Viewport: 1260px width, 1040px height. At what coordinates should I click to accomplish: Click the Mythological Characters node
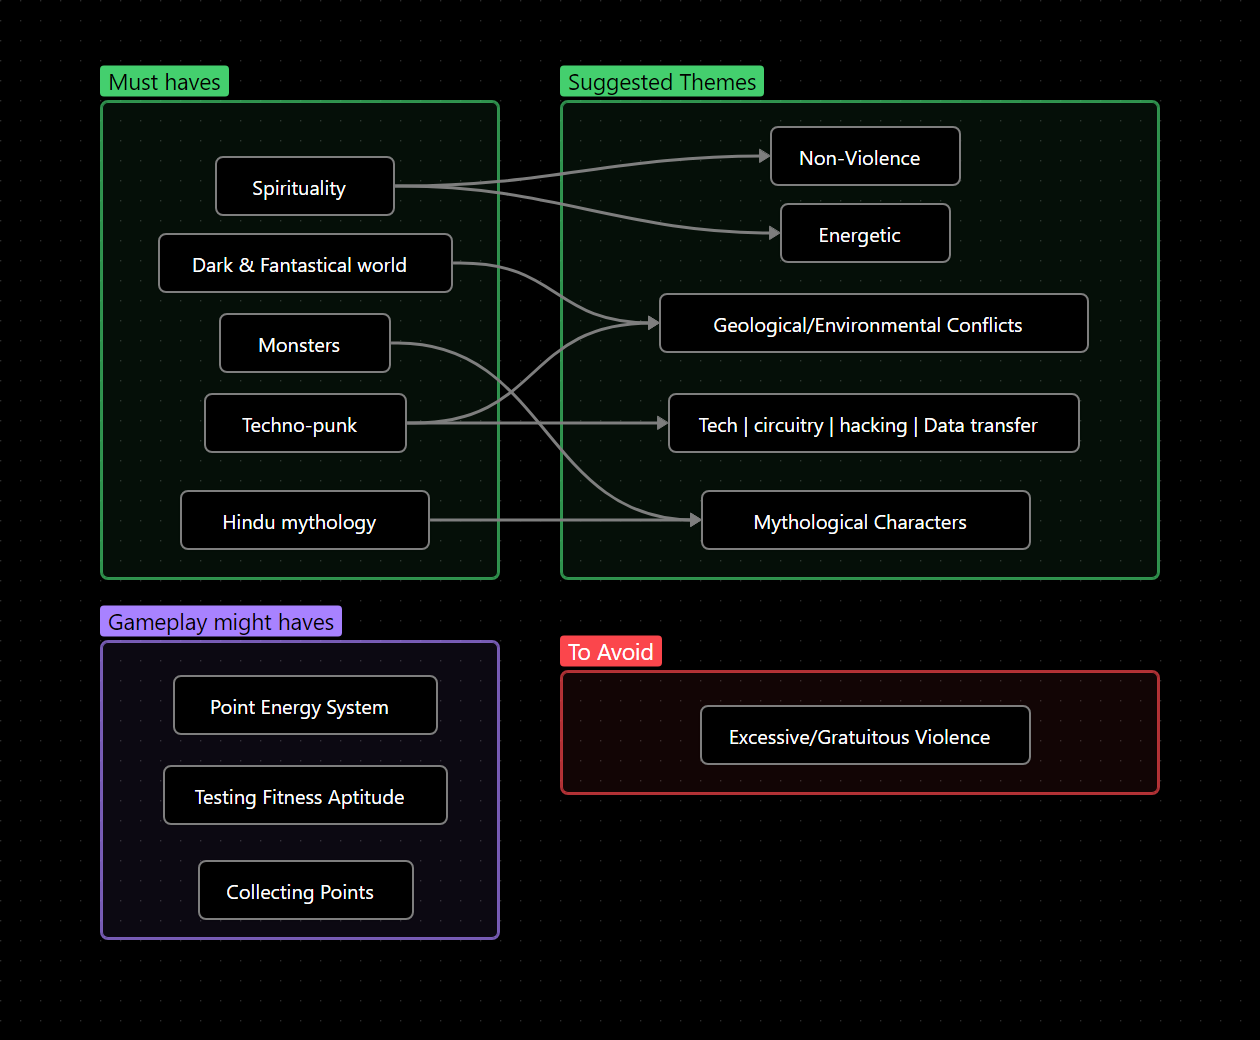pos(866,520)
